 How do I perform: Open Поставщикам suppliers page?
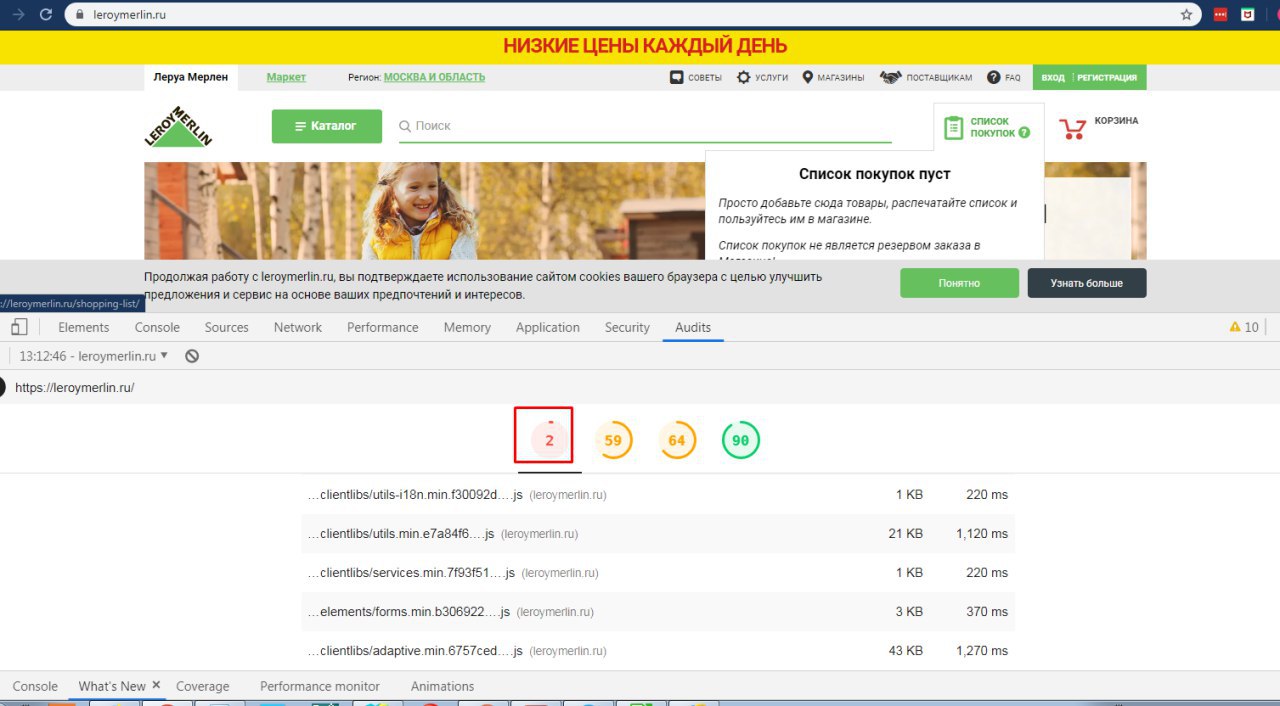click(926, 77)
